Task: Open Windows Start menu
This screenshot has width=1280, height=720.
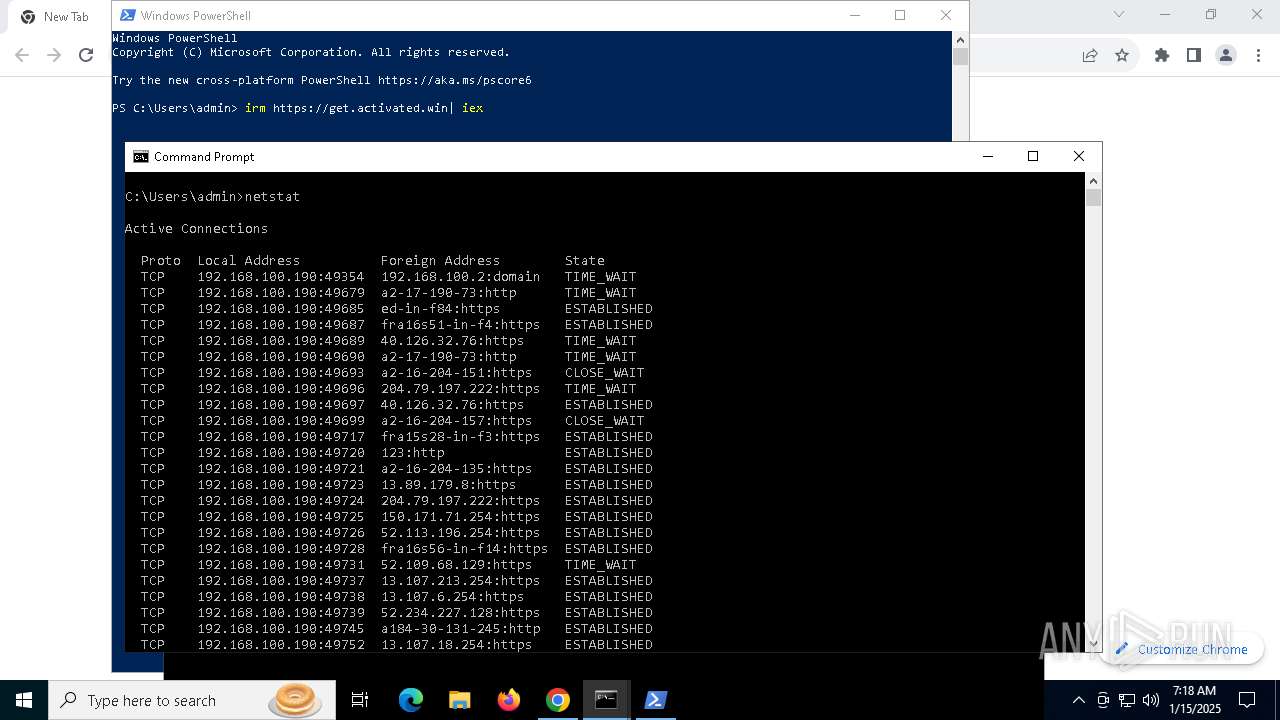Action: click(x=24, y=700)
